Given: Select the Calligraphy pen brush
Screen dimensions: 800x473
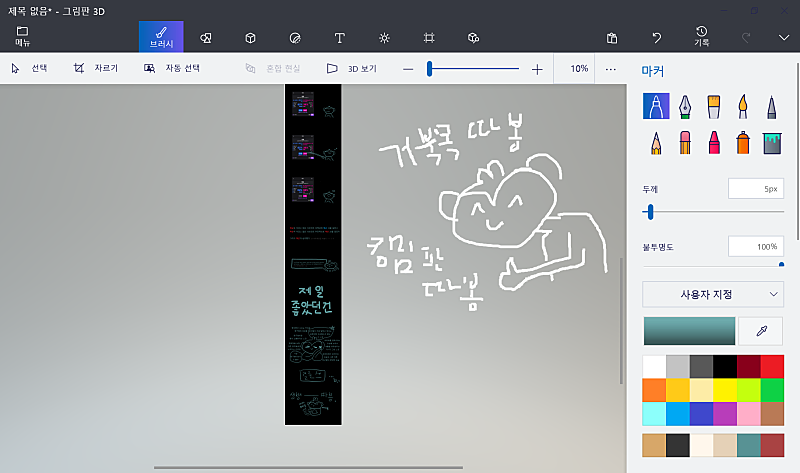Looking at the screenshot, I should (x=685, y=107).
